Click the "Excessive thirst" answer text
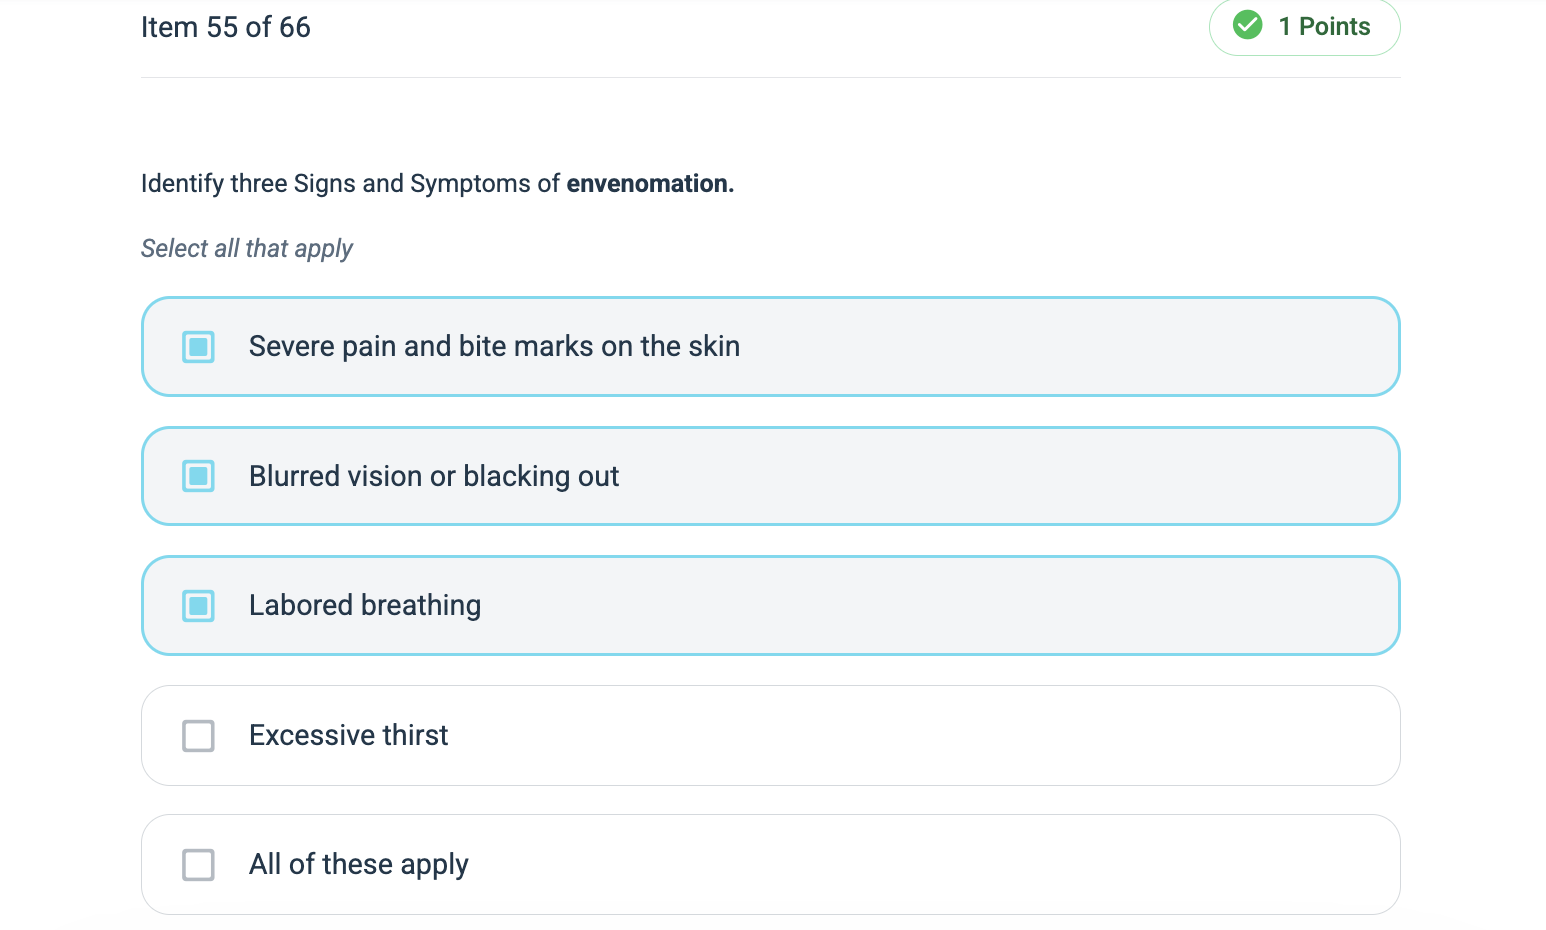 348,736
